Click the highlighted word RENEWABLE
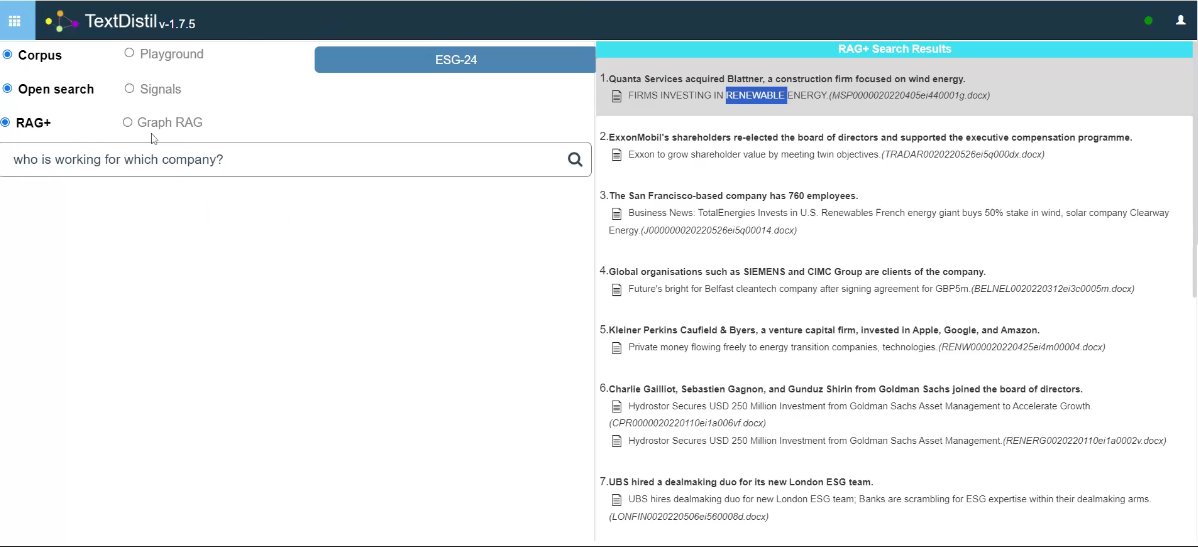The image size is (1198, 547). pyautogui.click(x=756, y=95)
